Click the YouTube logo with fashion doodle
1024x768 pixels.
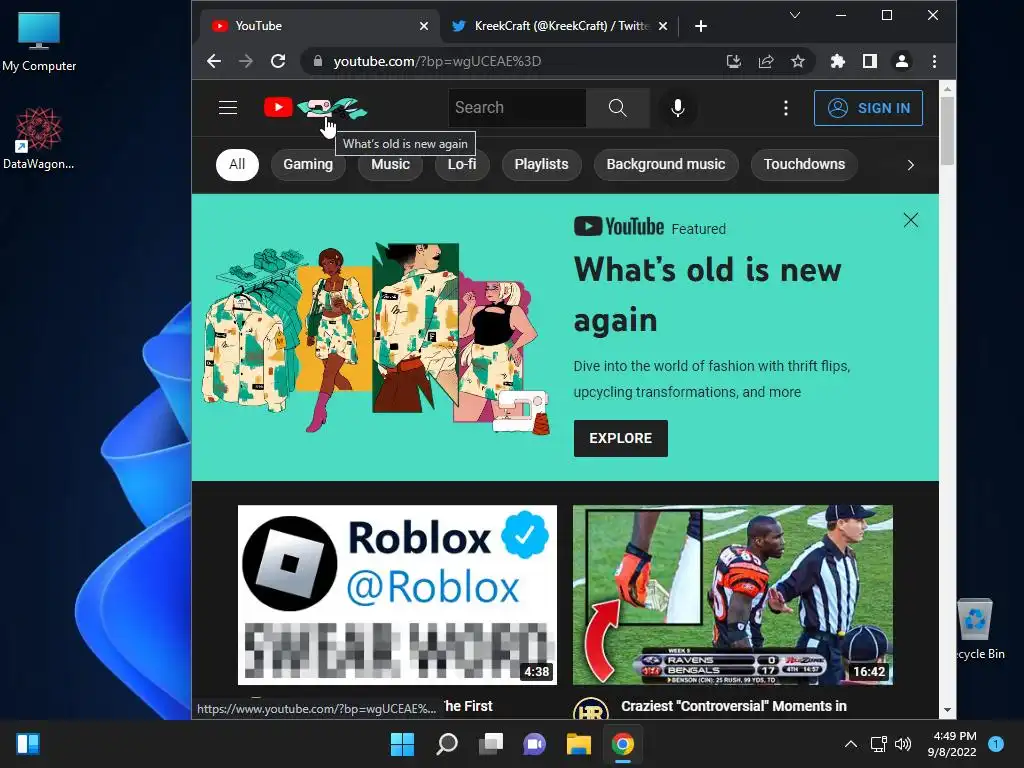coord(315,108)
